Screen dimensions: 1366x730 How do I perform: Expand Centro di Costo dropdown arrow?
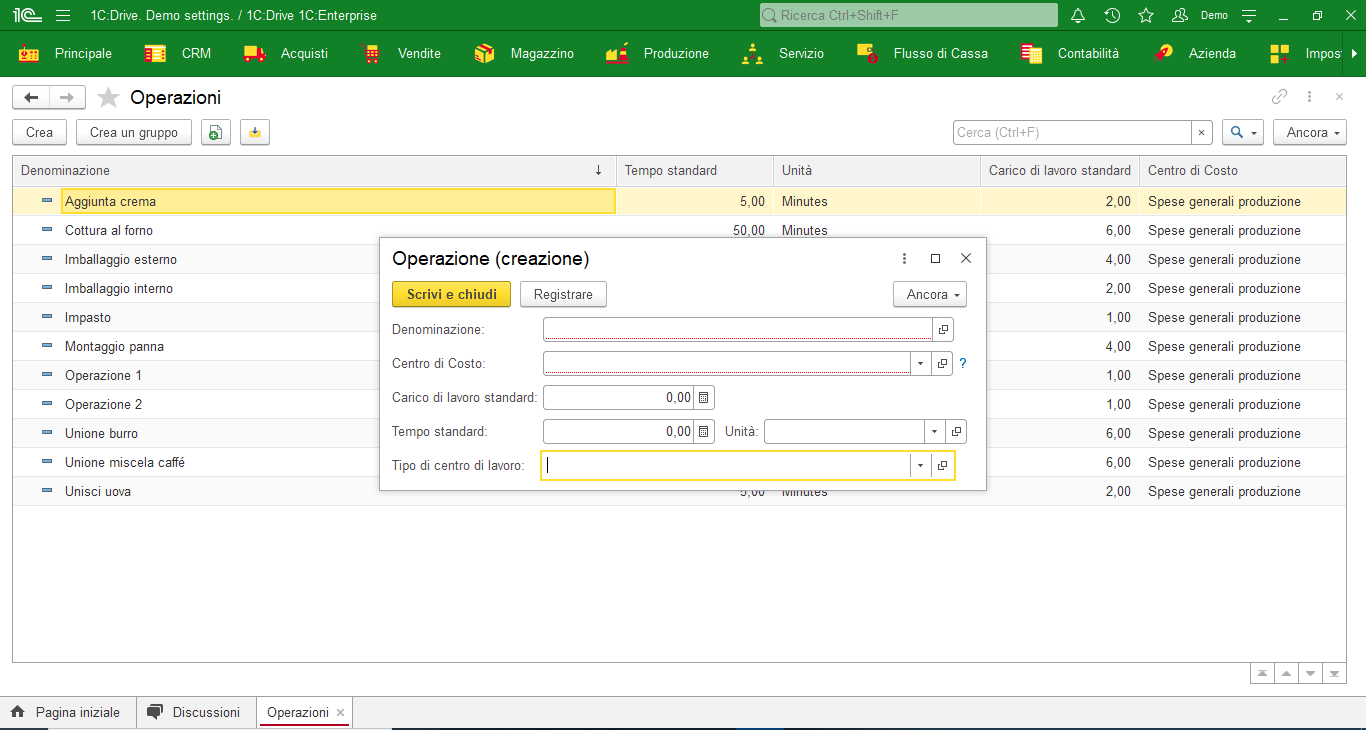tap(920, 363)
